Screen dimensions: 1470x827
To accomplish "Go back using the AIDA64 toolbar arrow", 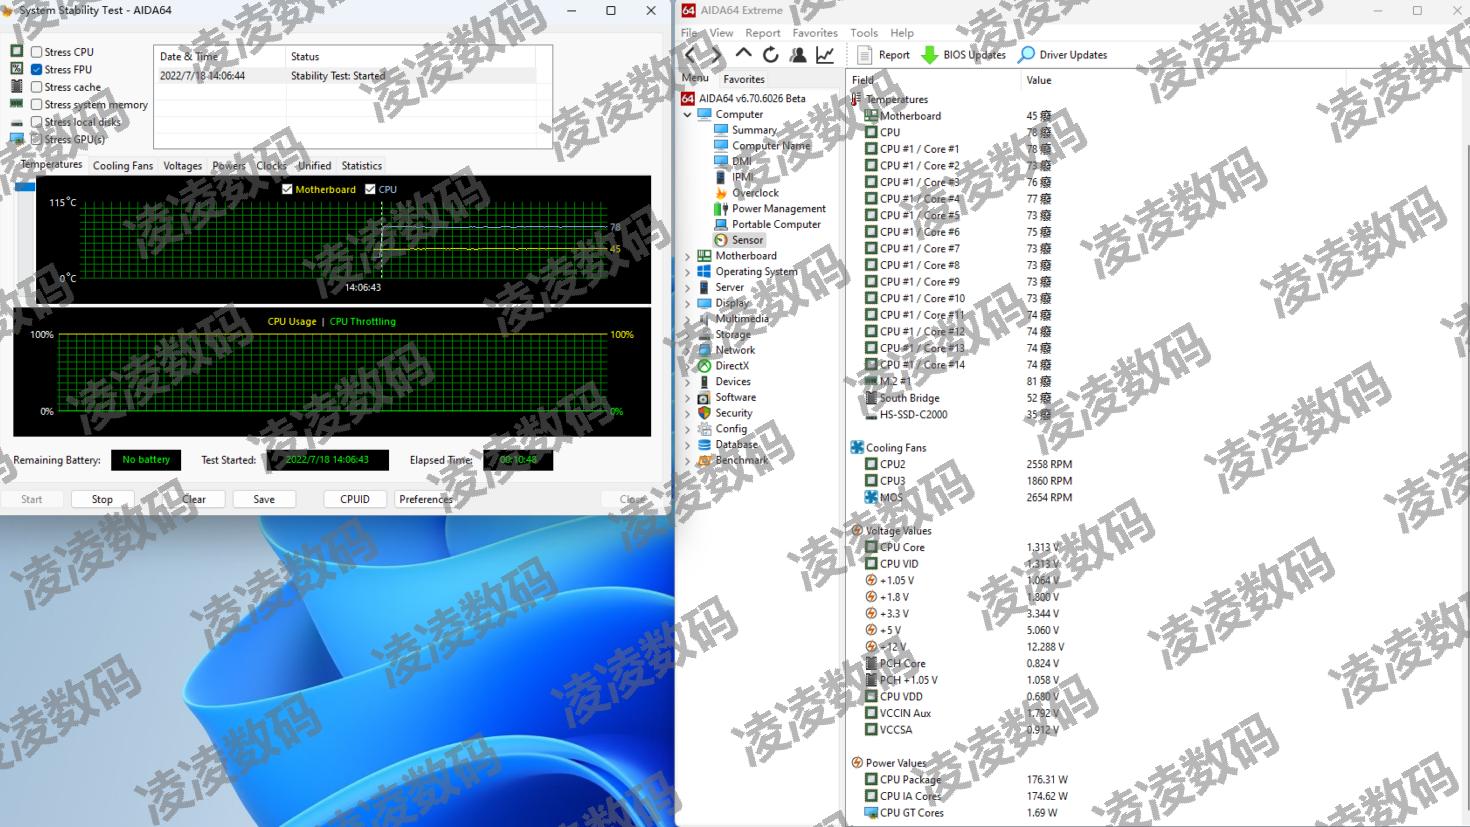I will (691, 55).
